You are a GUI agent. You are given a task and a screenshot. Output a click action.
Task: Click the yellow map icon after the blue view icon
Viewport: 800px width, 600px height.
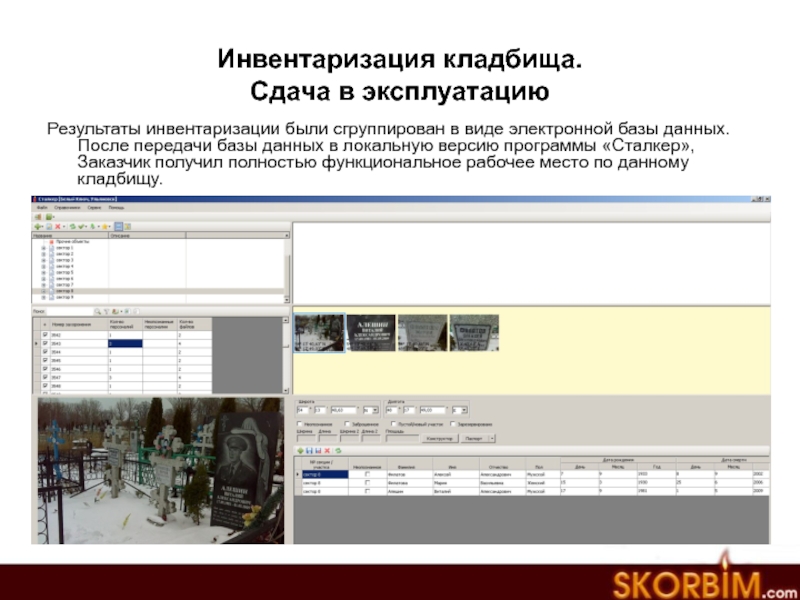[128, 226]
